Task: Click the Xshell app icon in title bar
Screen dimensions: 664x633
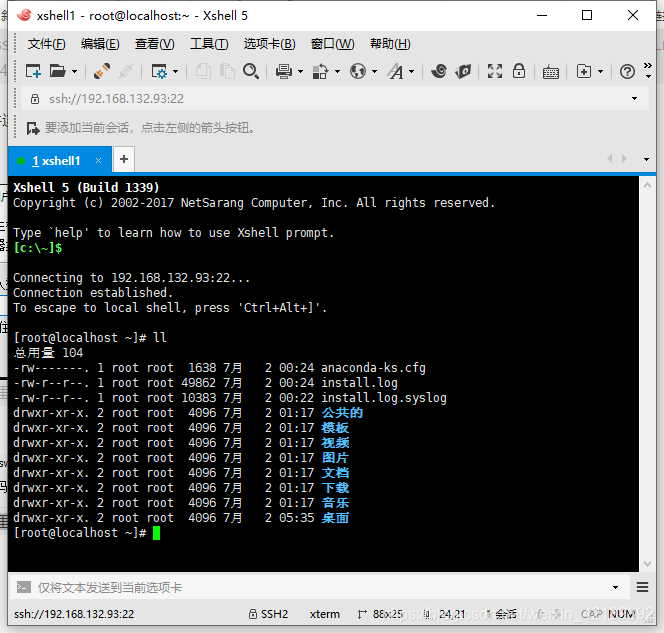Action: [24, 15]
